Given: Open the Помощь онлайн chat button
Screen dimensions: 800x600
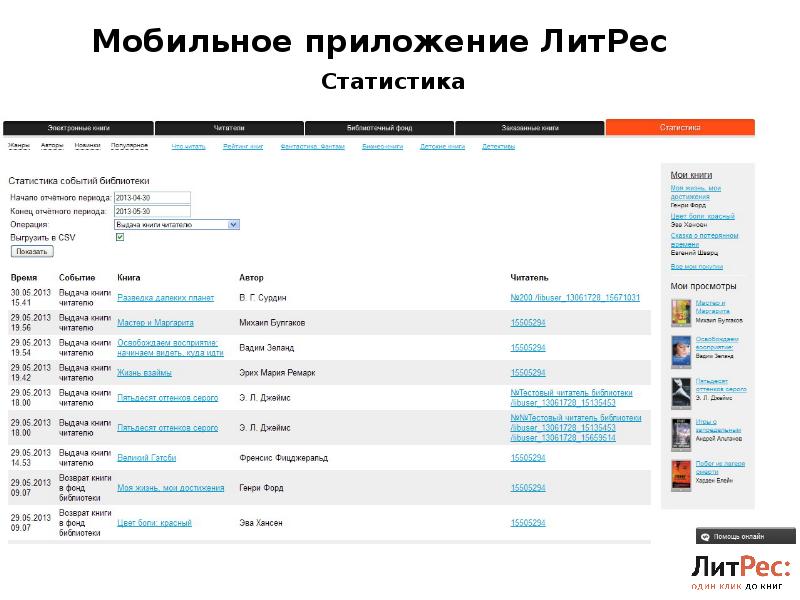Looking at the screenshot, I should coord(745,536).
